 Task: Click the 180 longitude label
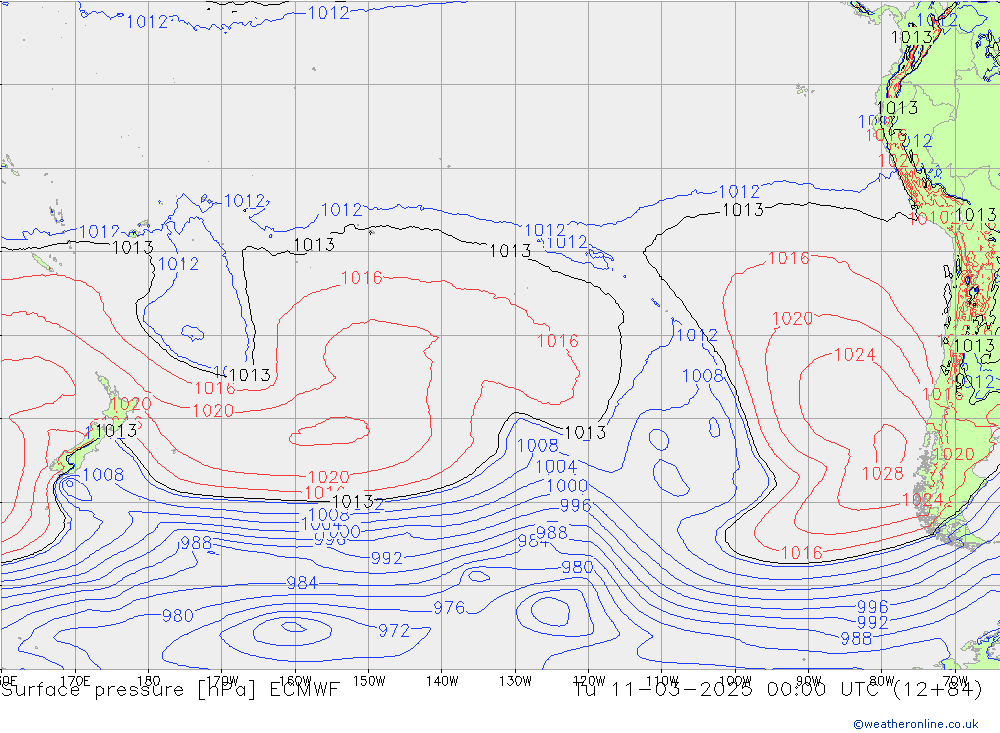149,681
